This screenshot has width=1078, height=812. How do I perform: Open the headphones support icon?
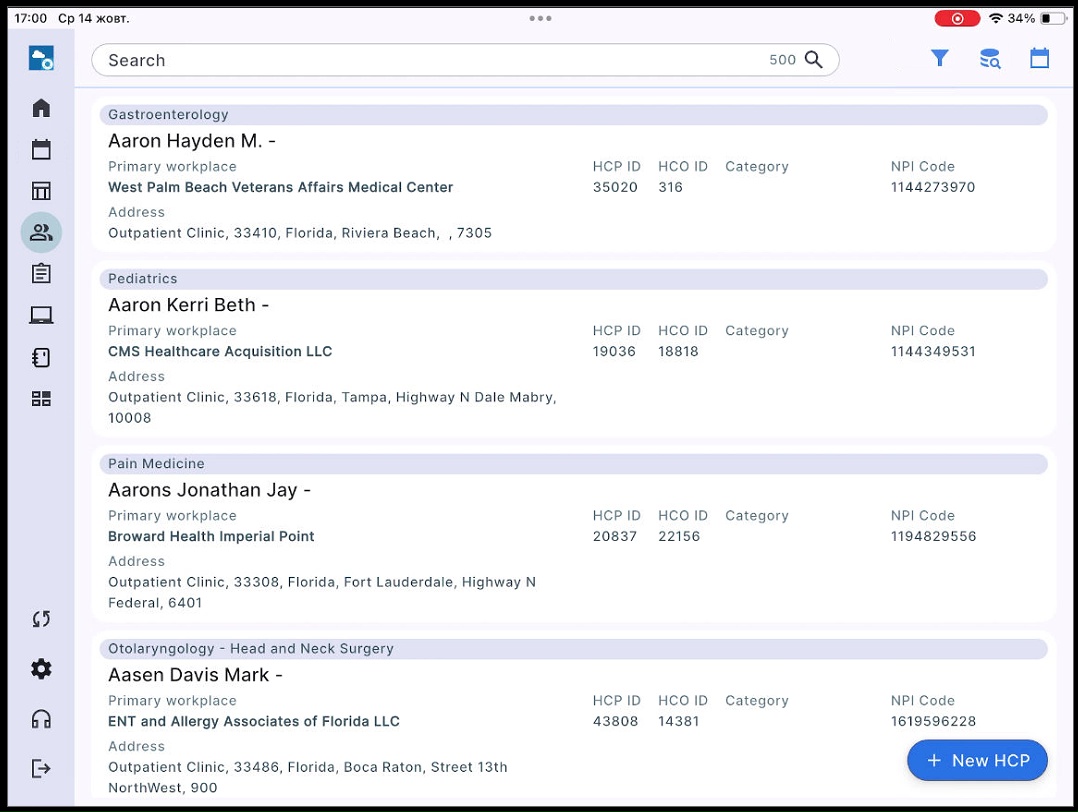[x=41, y=719]
